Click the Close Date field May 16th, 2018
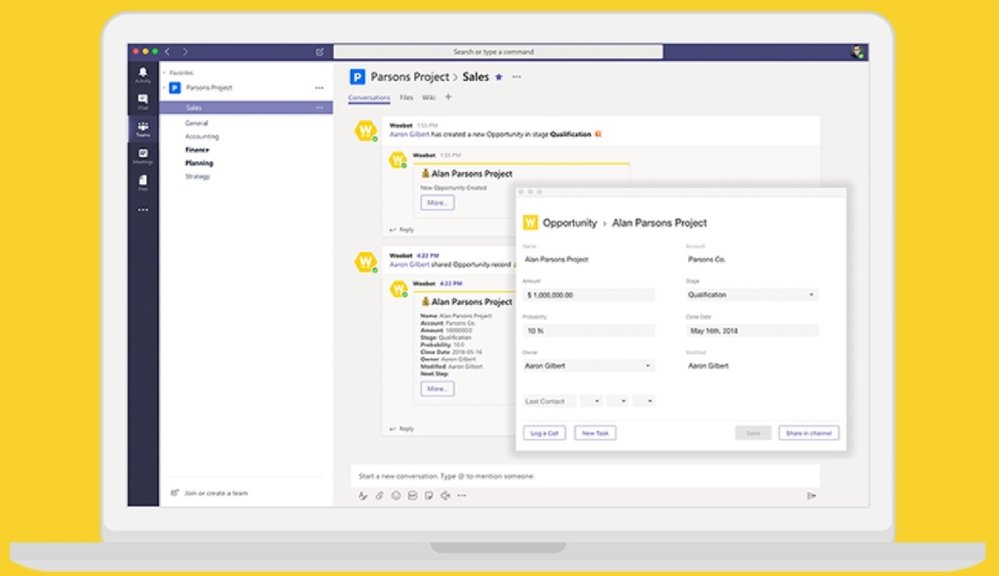This screenshot has width=999, height=576. (x=751, y=331)
